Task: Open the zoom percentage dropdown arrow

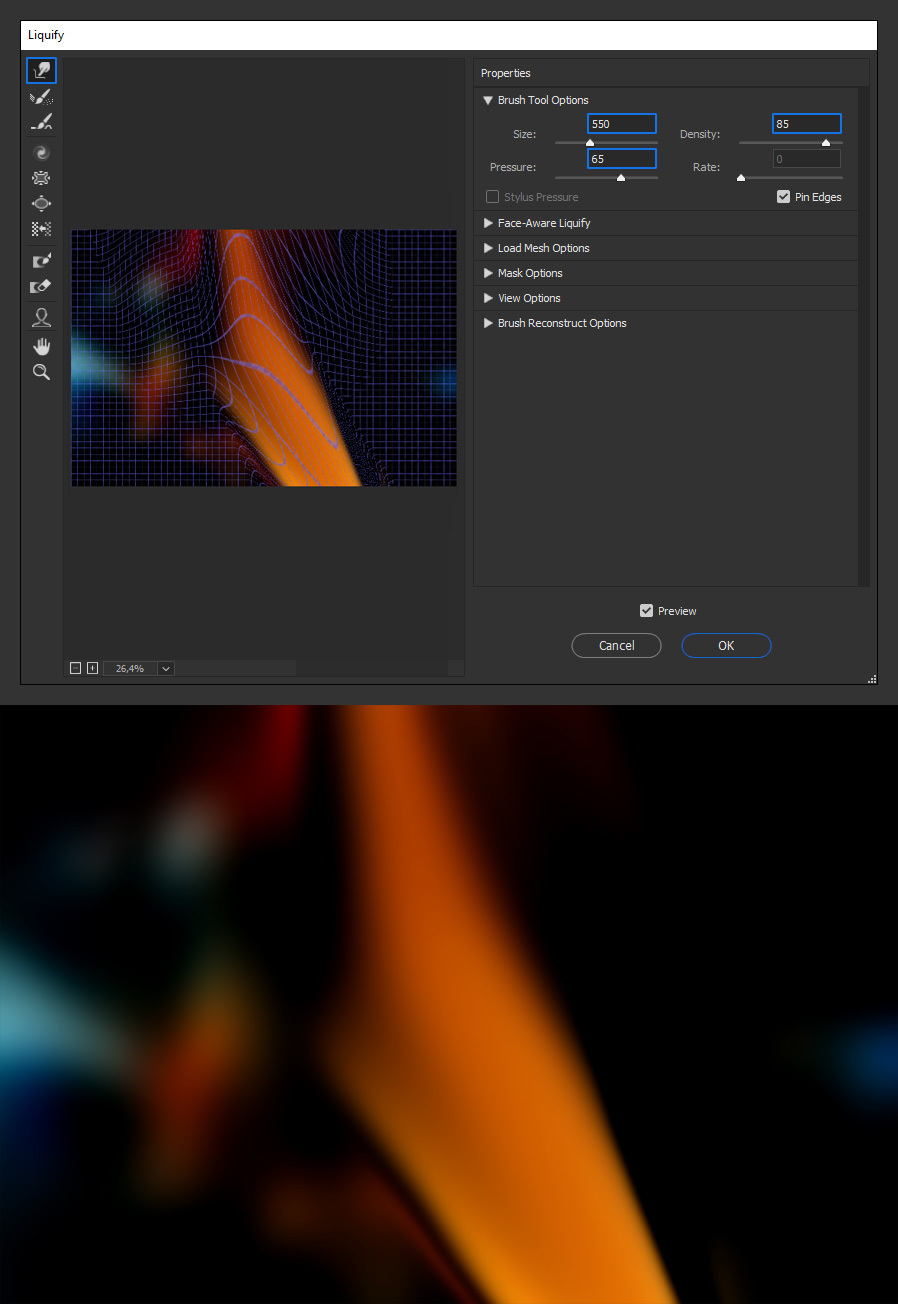Action: coord(165,668)
